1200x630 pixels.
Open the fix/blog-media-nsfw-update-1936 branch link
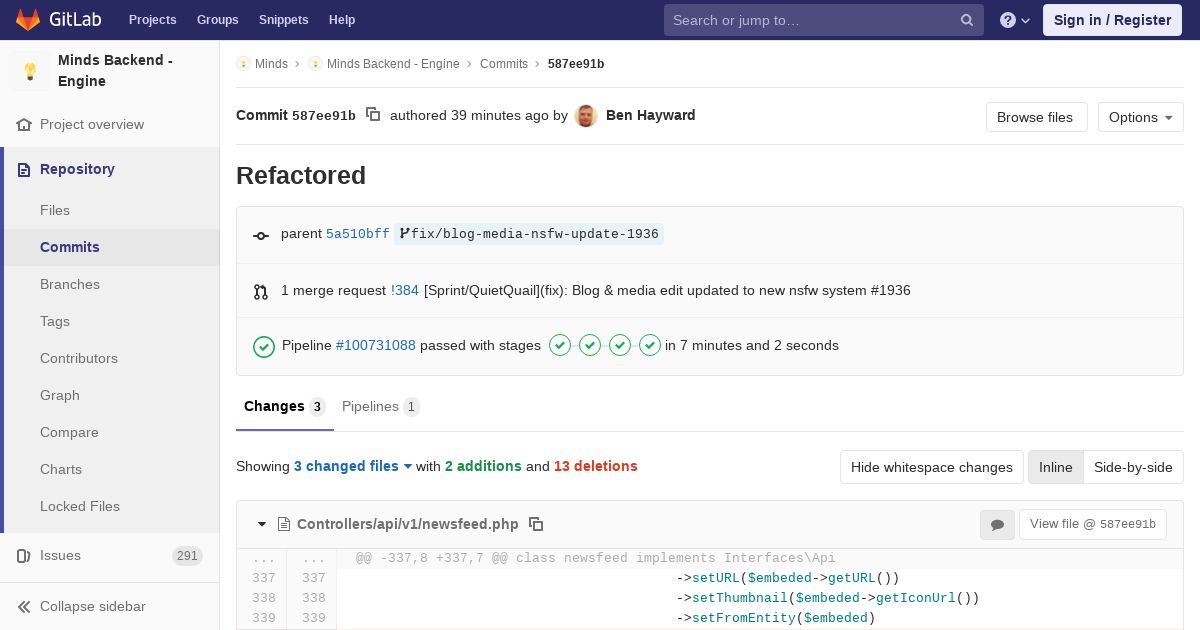pyautogui.click(x=529, y=234)
